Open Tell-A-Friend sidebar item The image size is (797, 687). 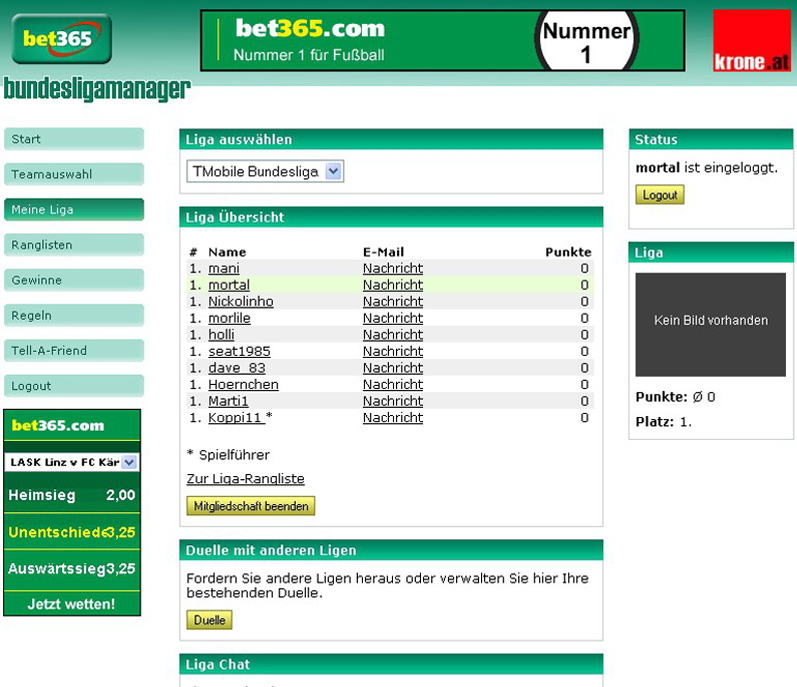(74, 351)
